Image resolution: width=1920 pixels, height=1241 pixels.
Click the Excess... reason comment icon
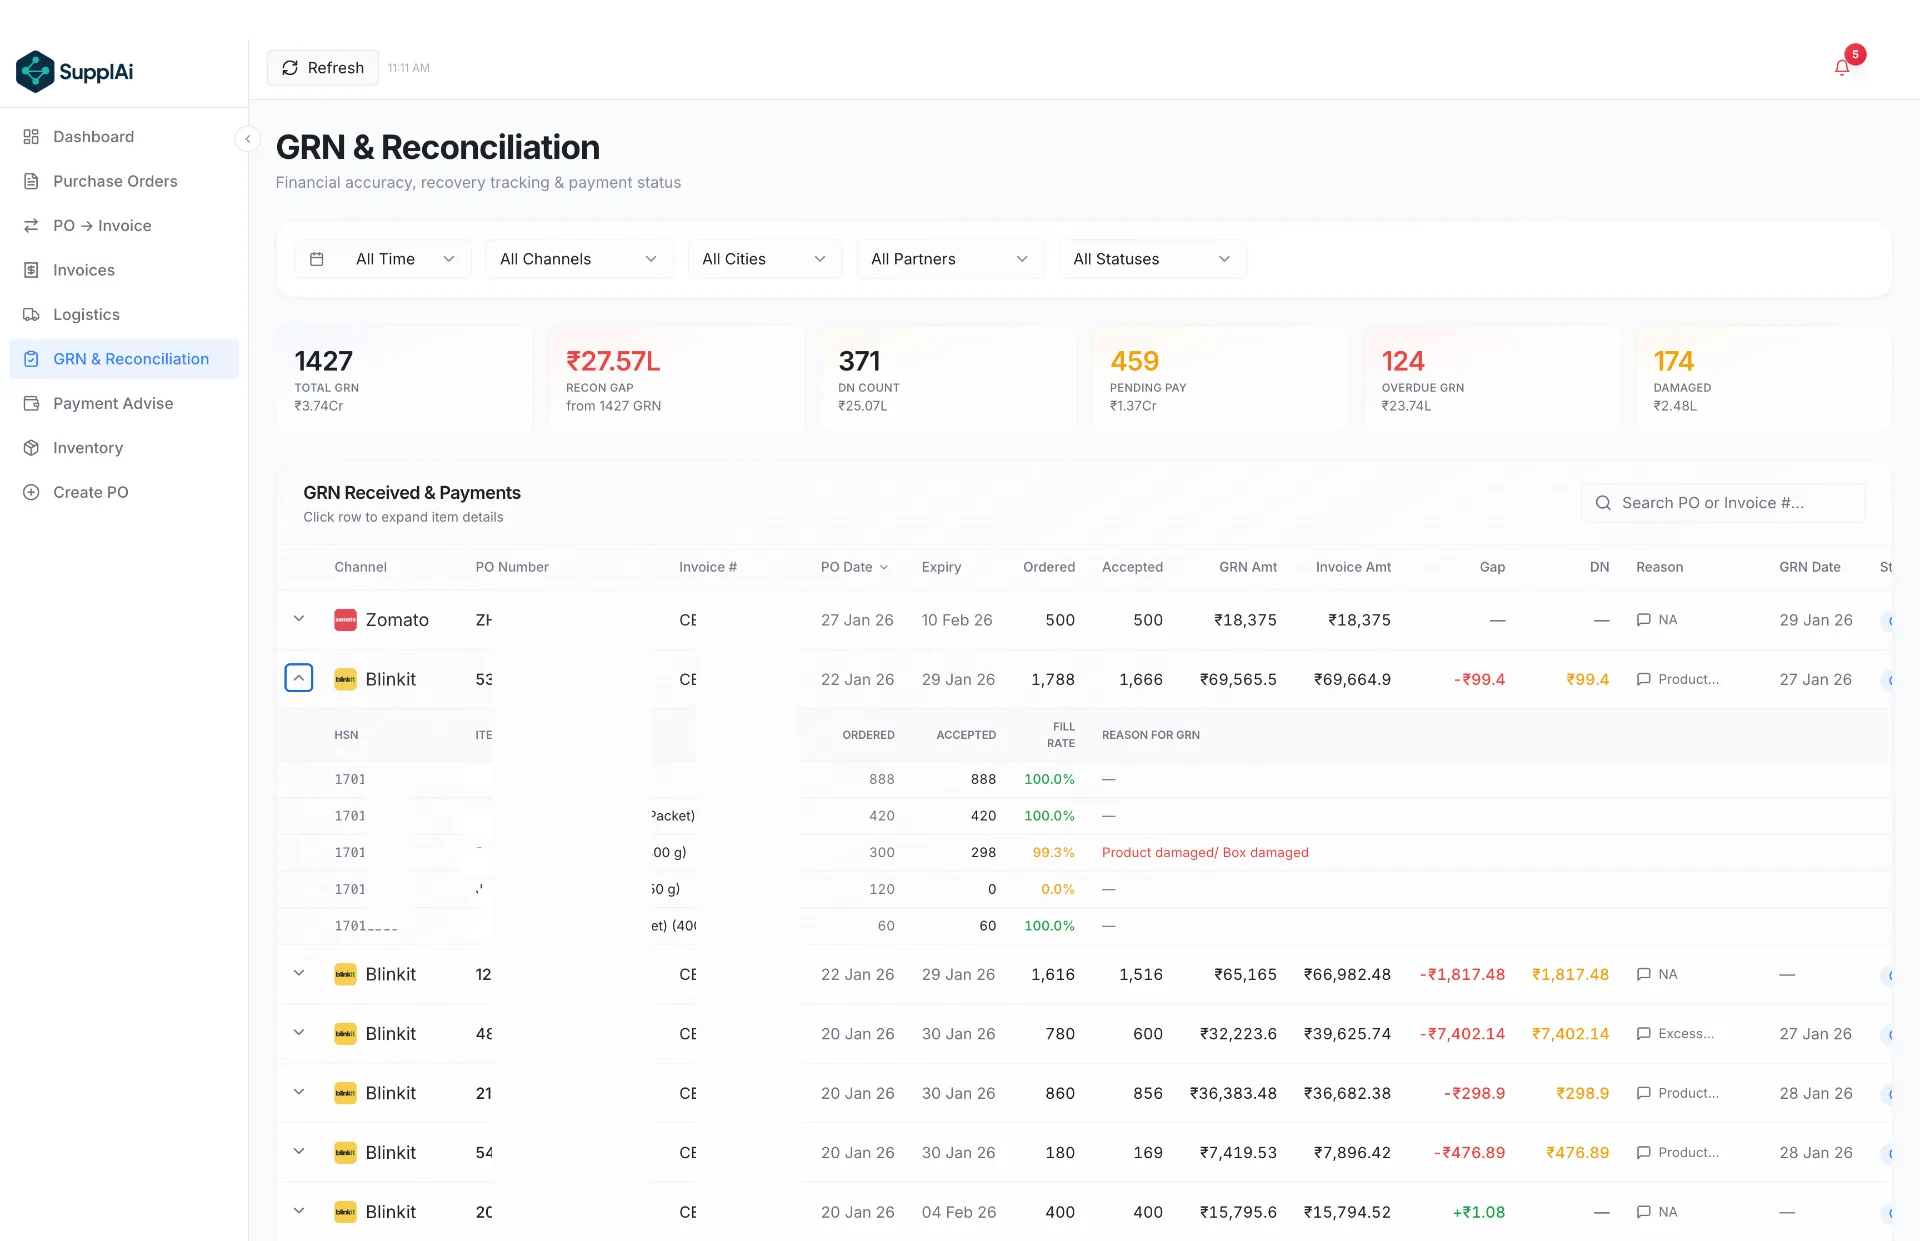[1643, 1034]
